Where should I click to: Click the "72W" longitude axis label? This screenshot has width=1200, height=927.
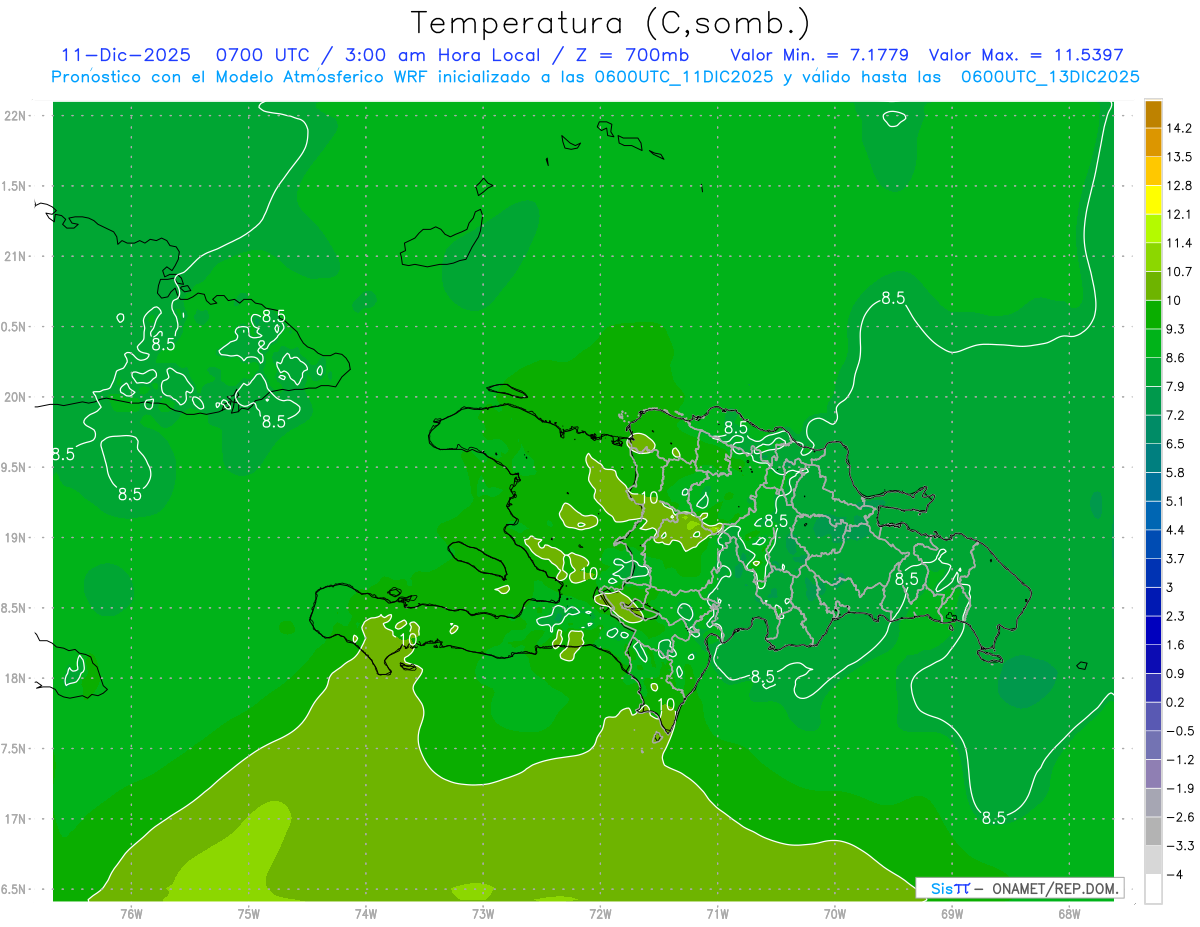click(601, 913)
